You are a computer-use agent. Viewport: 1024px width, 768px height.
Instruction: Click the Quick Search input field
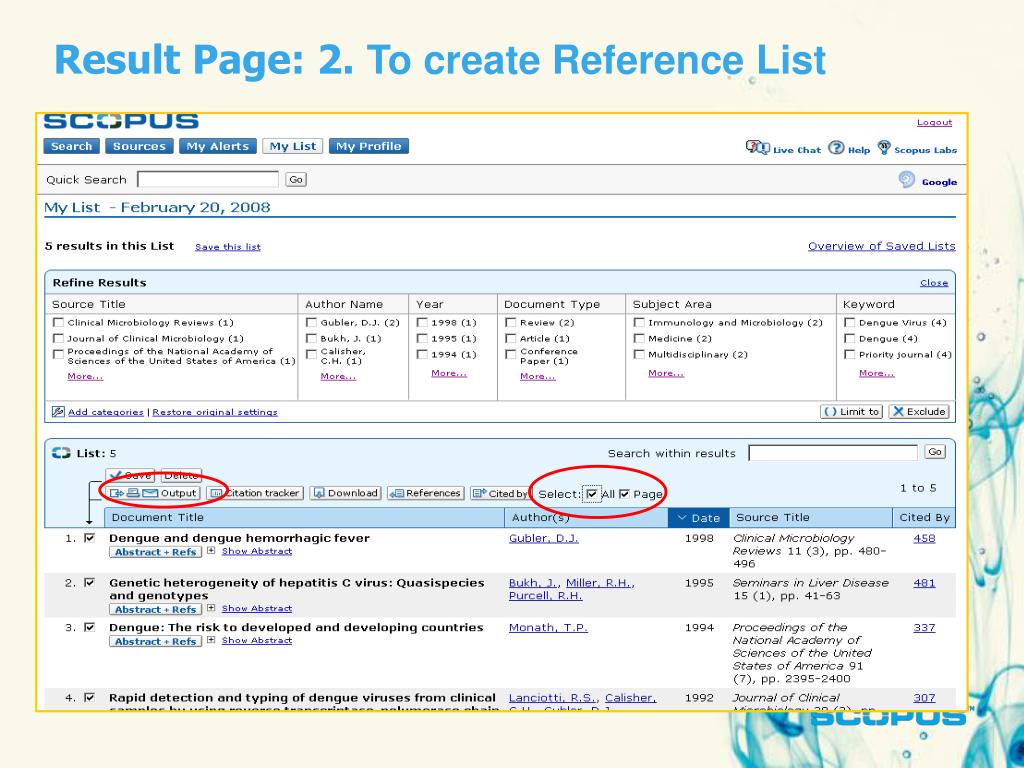208,180
